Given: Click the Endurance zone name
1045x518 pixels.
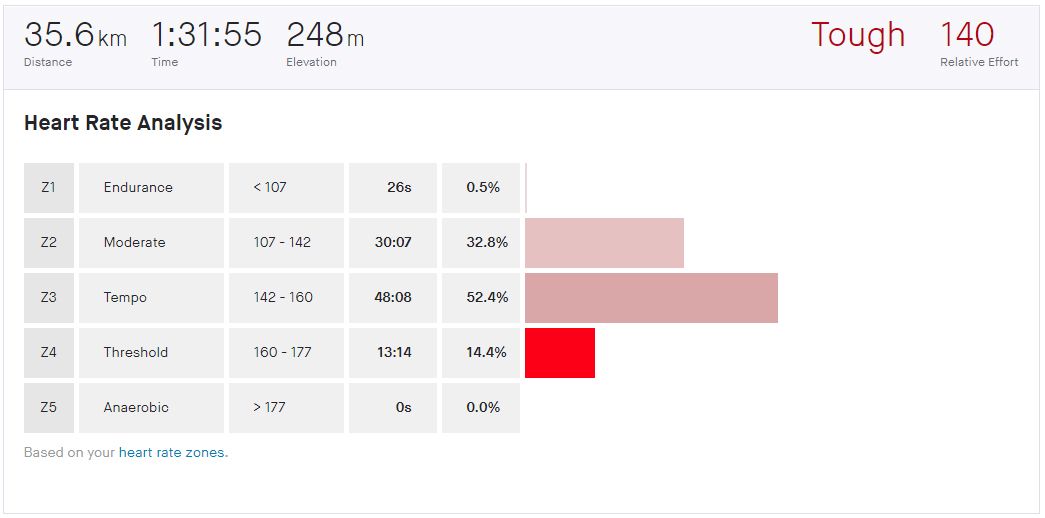Looking at the screenshot, I should [x=138, y=187].
